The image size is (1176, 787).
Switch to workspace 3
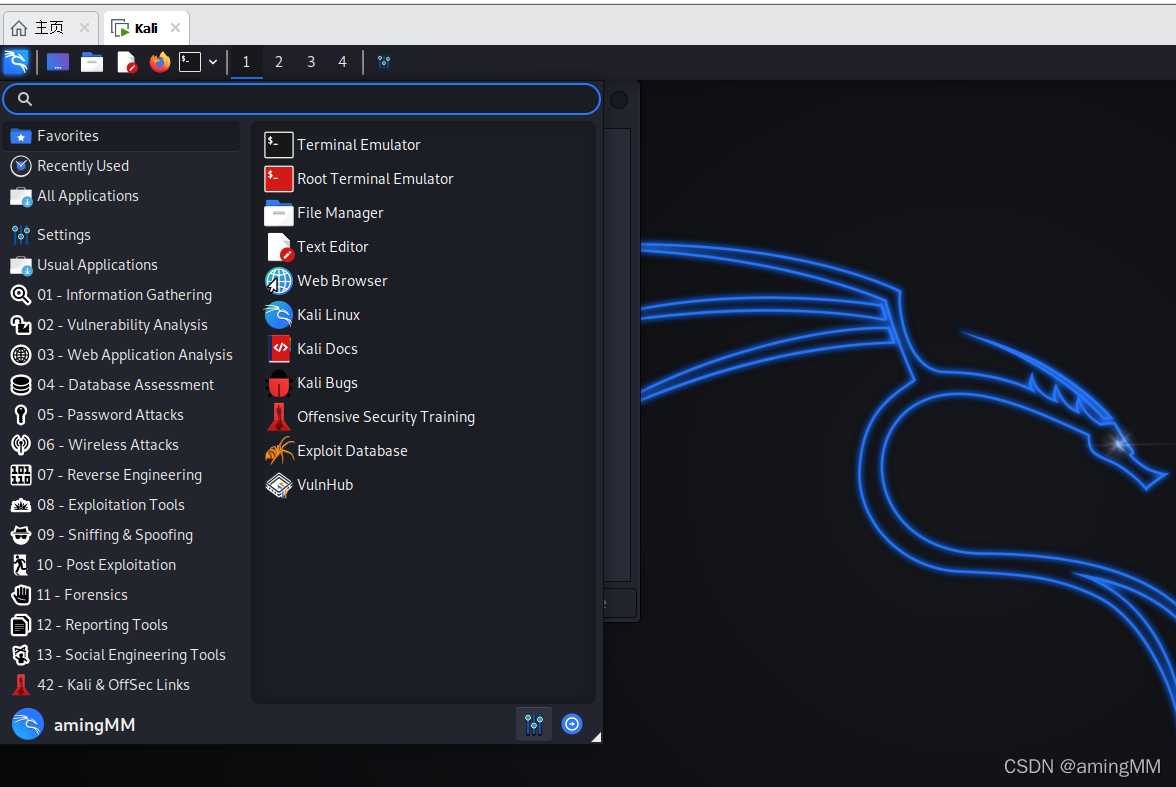click(310, 62)
